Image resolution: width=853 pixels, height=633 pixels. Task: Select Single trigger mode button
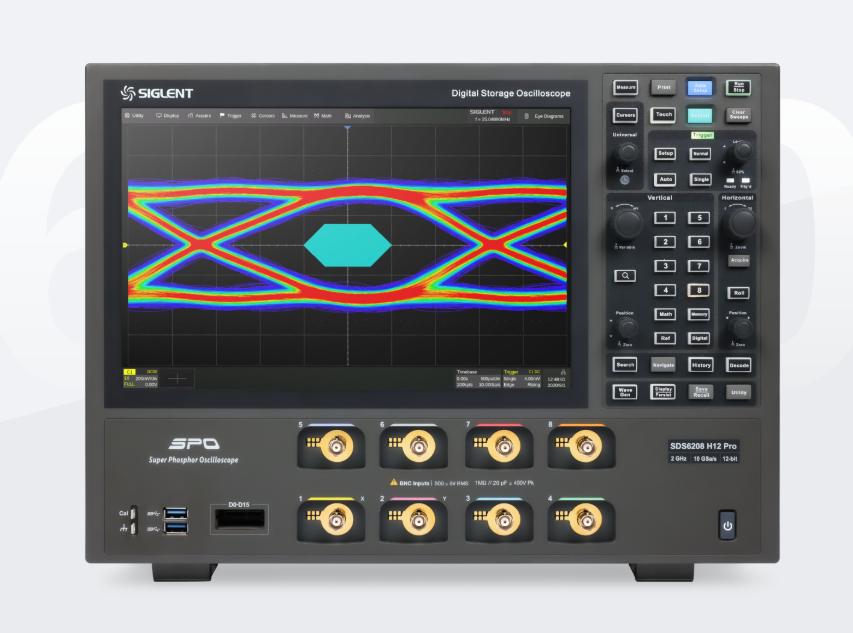point(701,179)
